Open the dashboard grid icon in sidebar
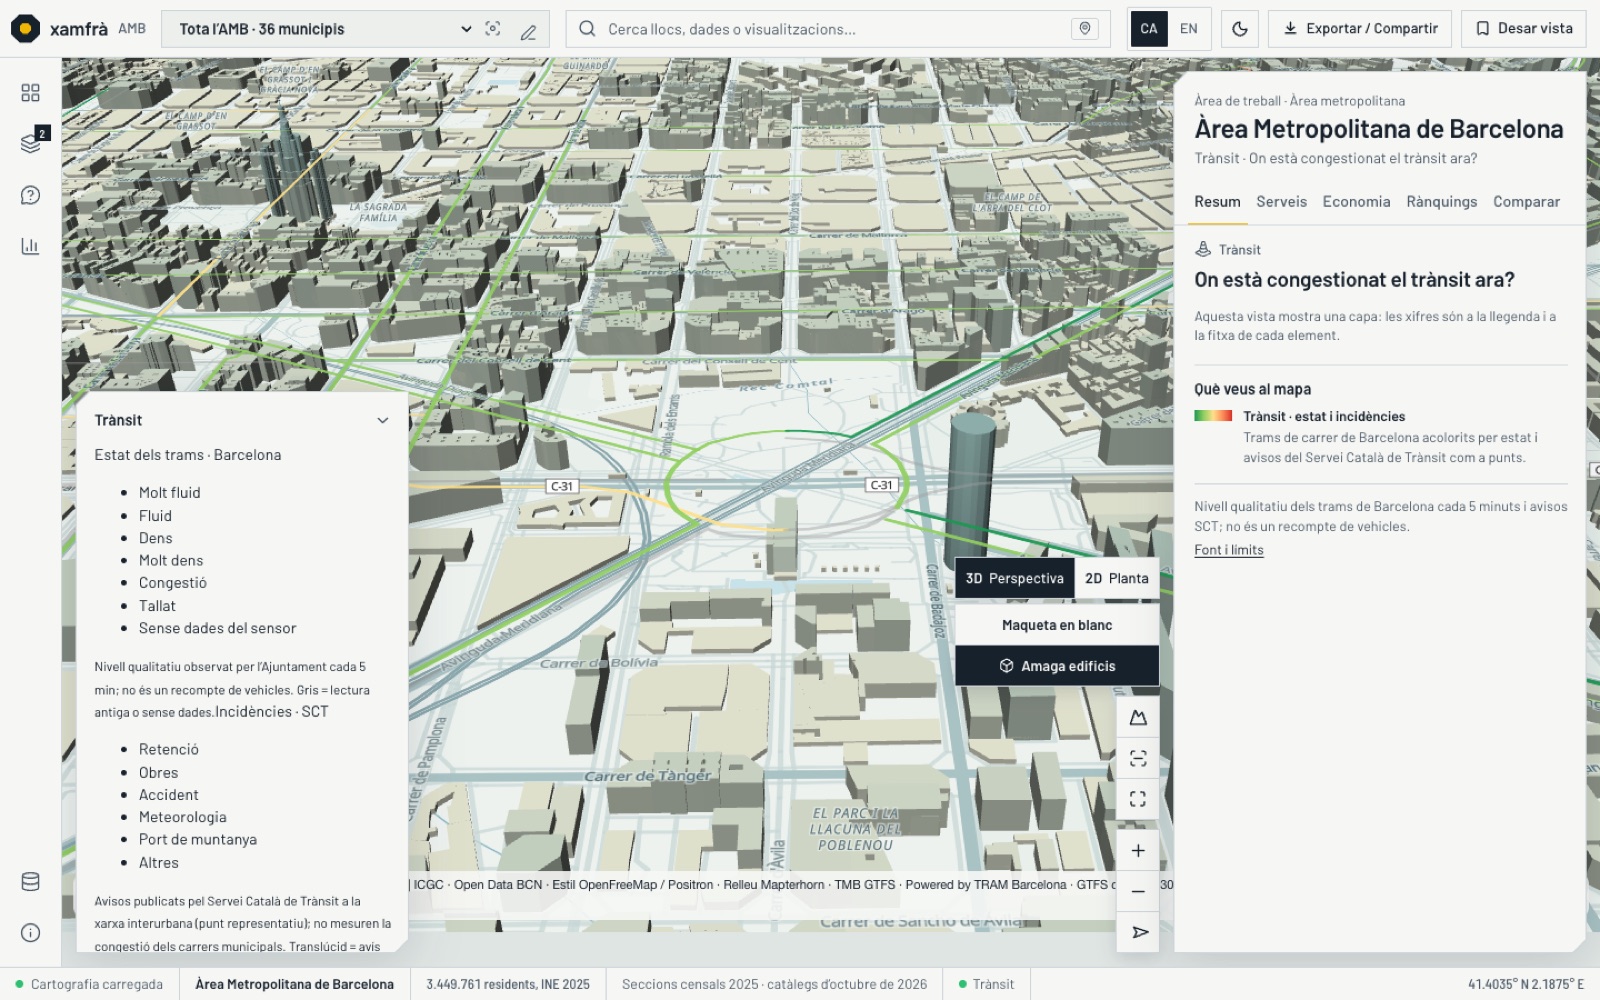 (30, 93)
